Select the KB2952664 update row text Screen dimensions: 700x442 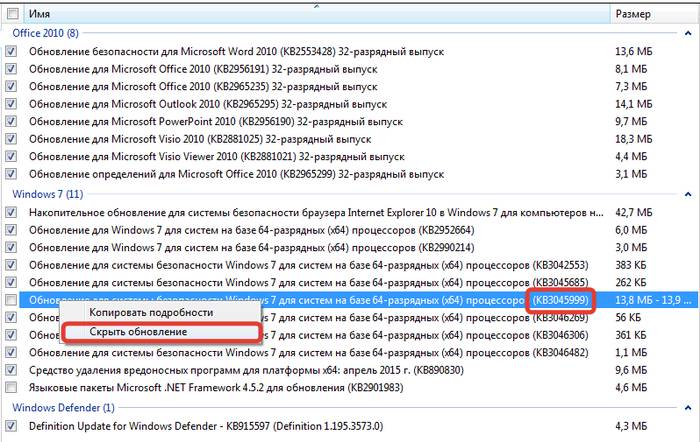click(x=251, y=230)
